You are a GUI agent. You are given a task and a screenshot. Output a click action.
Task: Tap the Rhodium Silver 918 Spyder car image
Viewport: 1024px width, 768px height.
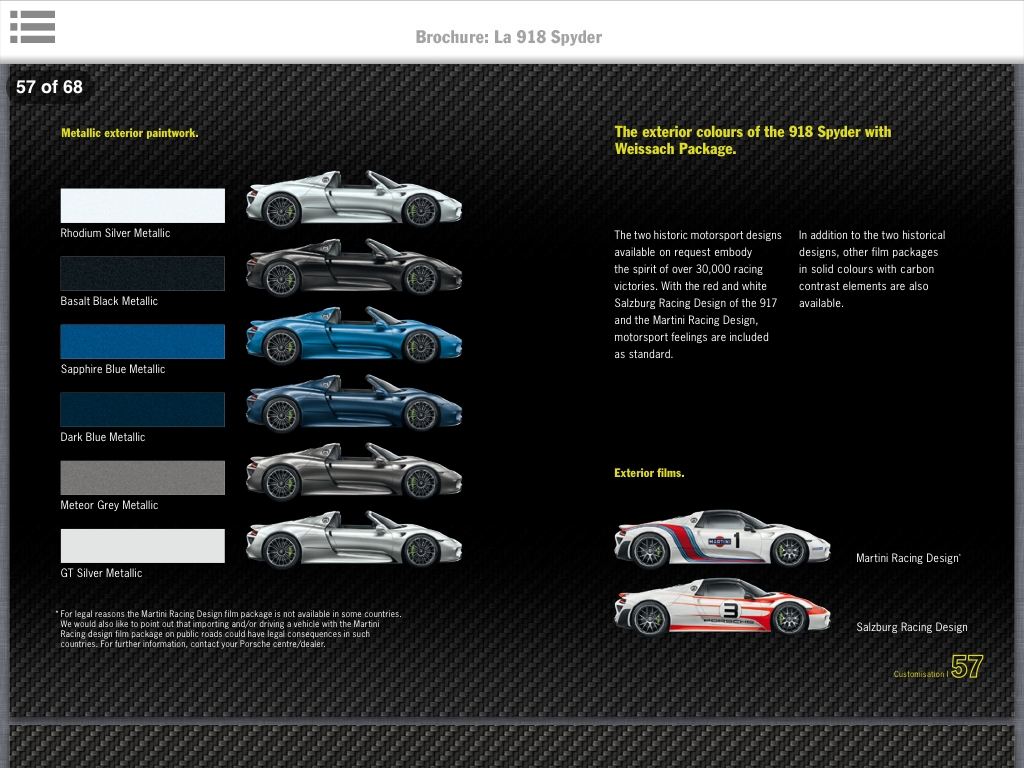point(354,199)
